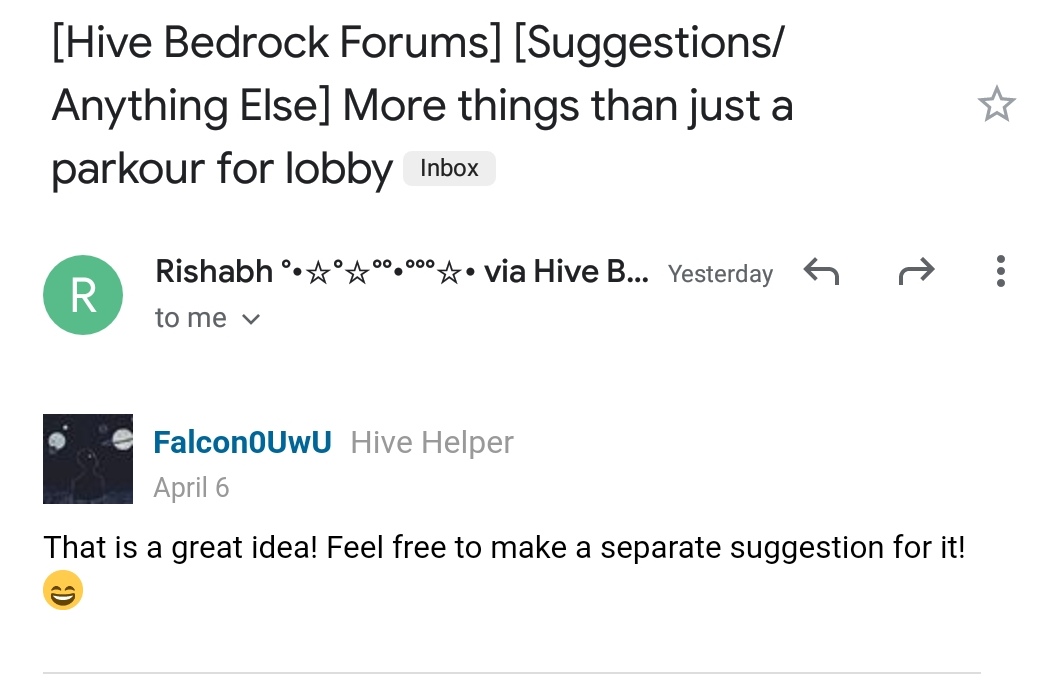This screenshot has height=686, width=1045.
Task: Click the 'via Hive B...' sender text
Action: 566,271
